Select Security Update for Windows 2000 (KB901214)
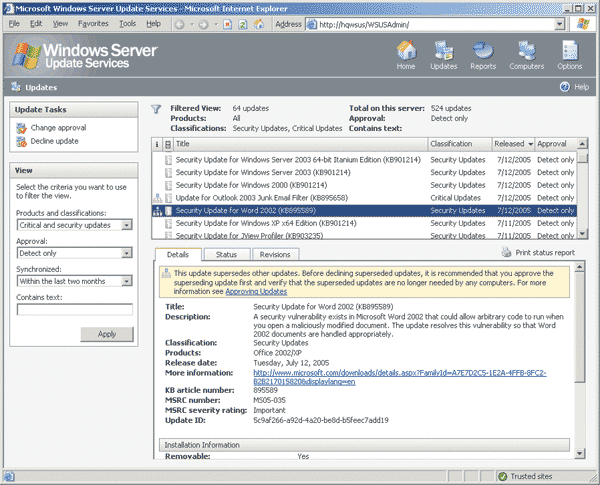 [364, 185]
